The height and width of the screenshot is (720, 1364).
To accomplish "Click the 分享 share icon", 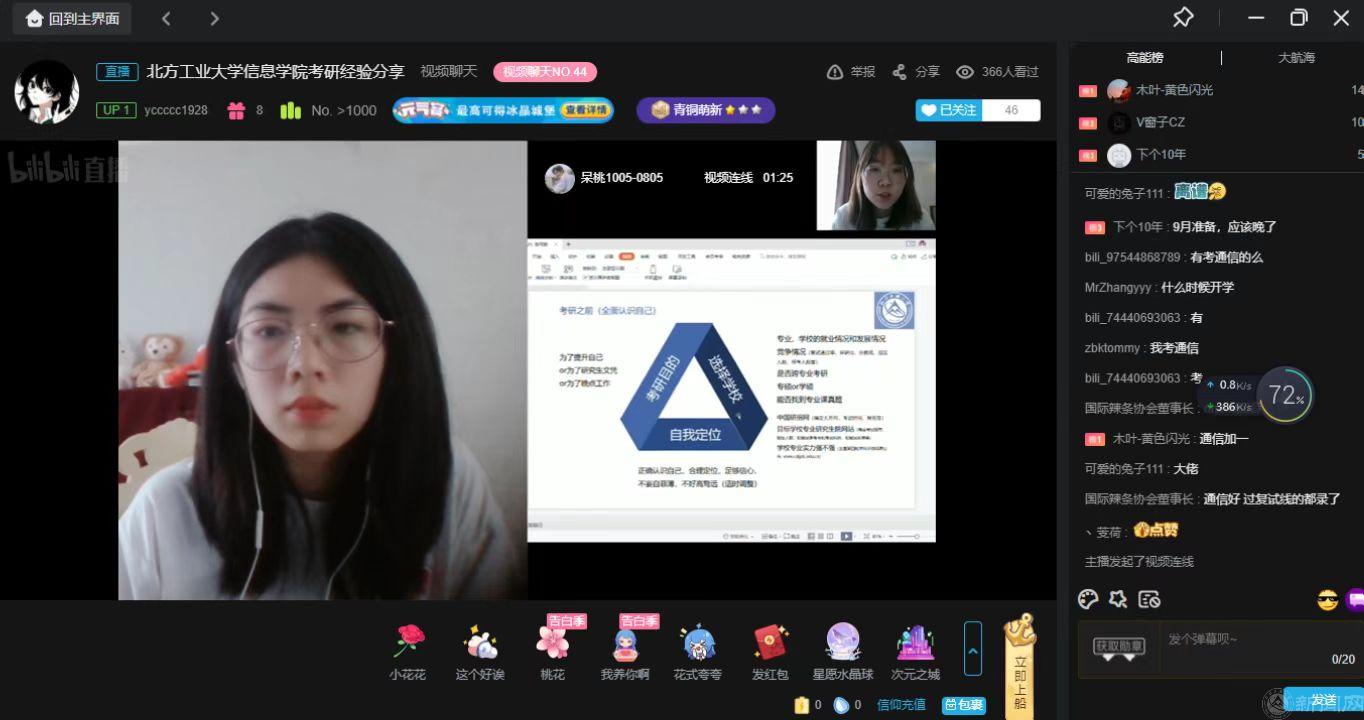I will pos(899,72).
